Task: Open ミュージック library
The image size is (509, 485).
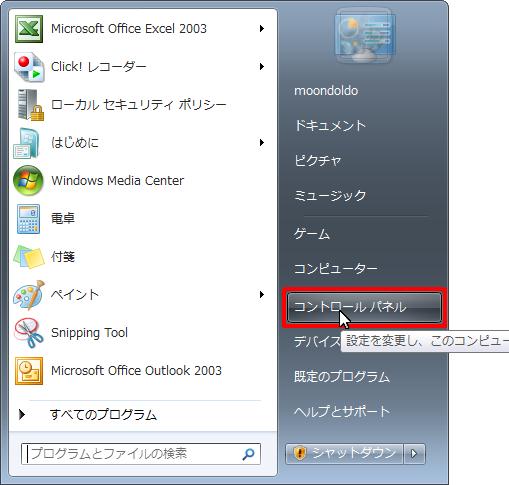Action: point(330,195)
